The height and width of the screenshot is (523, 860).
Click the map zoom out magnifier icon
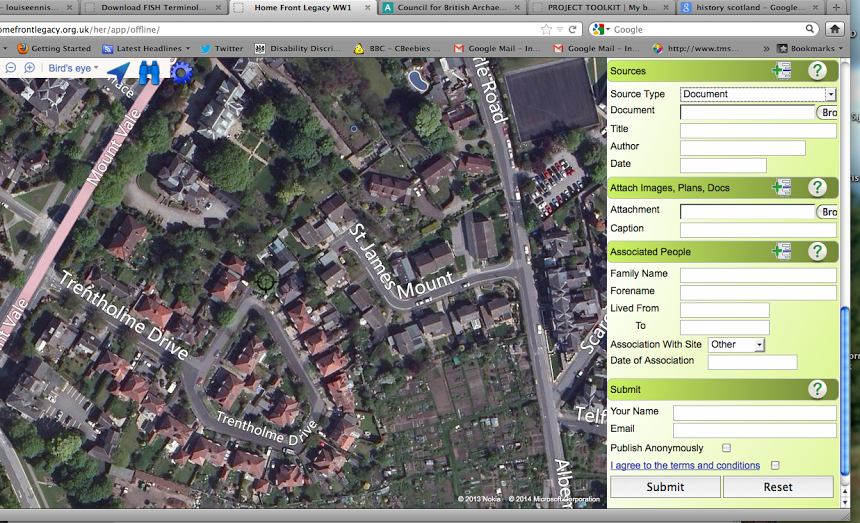click(11, 68)
